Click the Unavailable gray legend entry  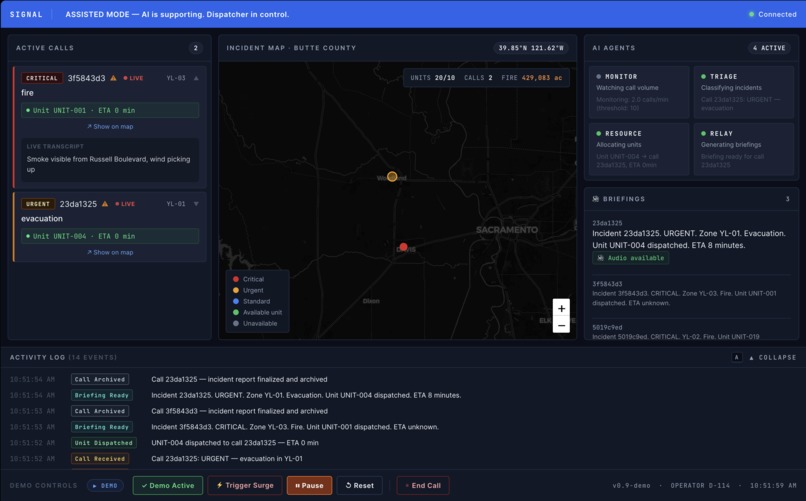[x=255, y=323]
